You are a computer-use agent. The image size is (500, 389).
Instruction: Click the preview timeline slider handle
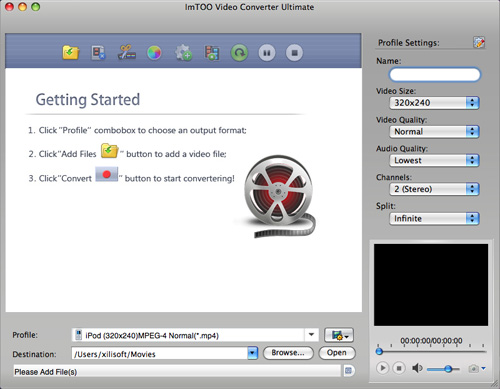pyautogui.click(x=379, y=351)
